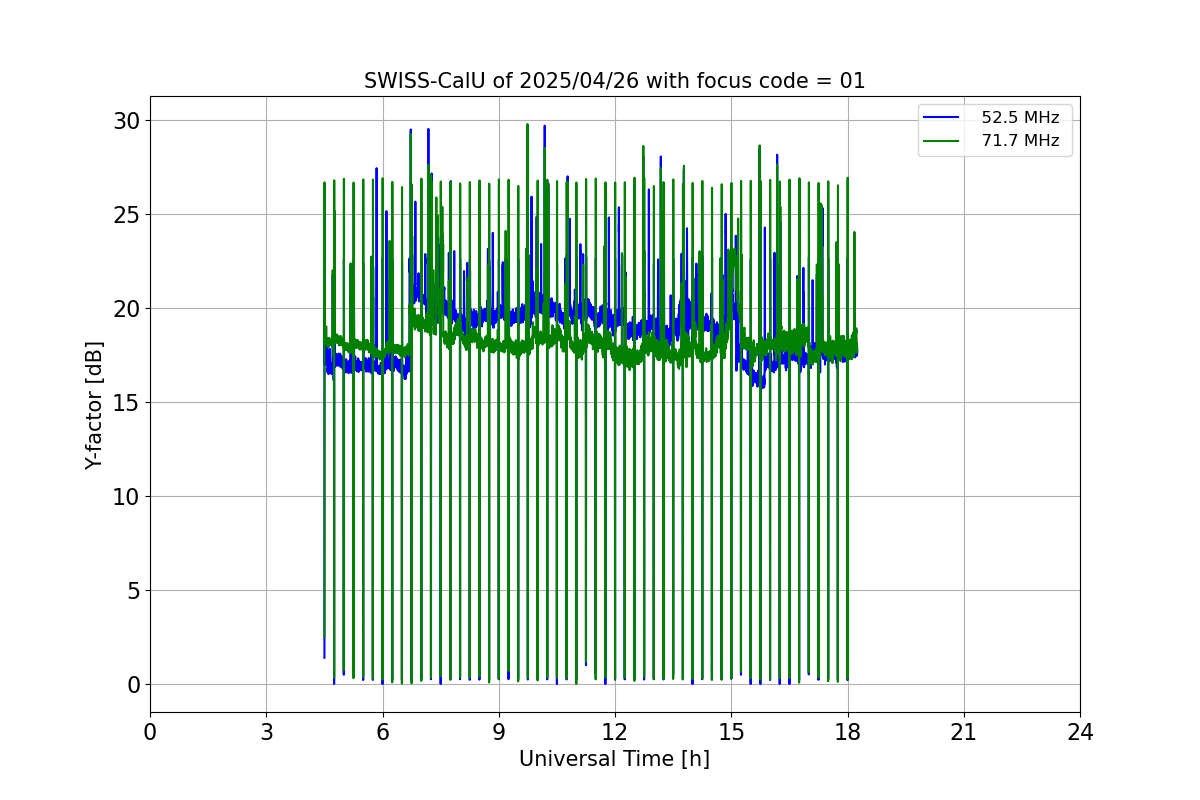
Task: Click the green line sample in legend
Action: pyautogui.click(x=943, y=141)
